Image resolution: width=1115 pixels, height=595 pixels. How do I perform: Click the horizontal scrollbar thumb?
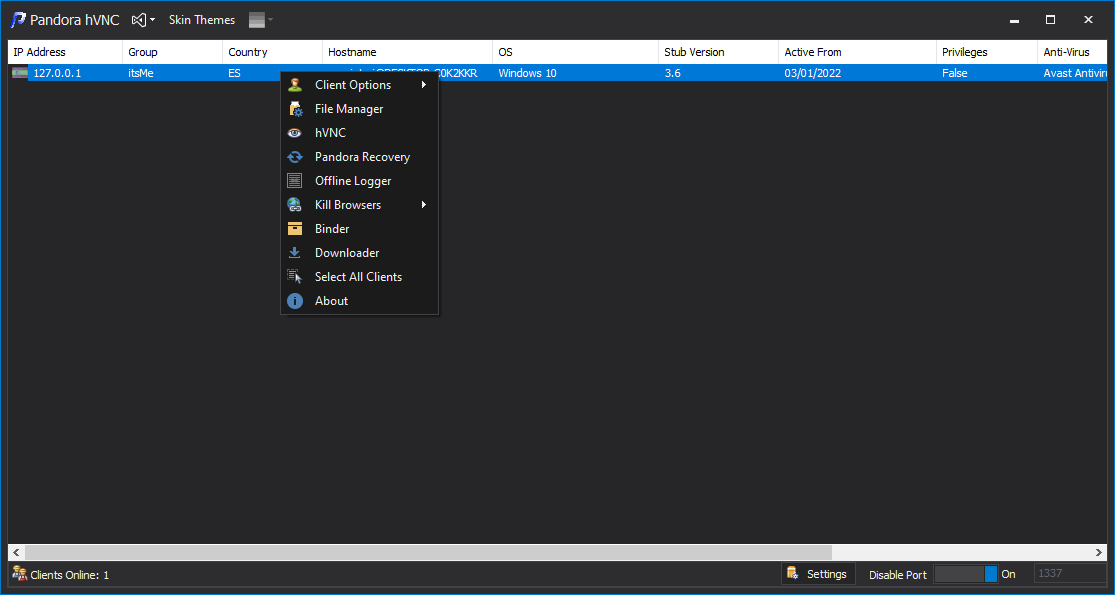(x=427, y=552)
